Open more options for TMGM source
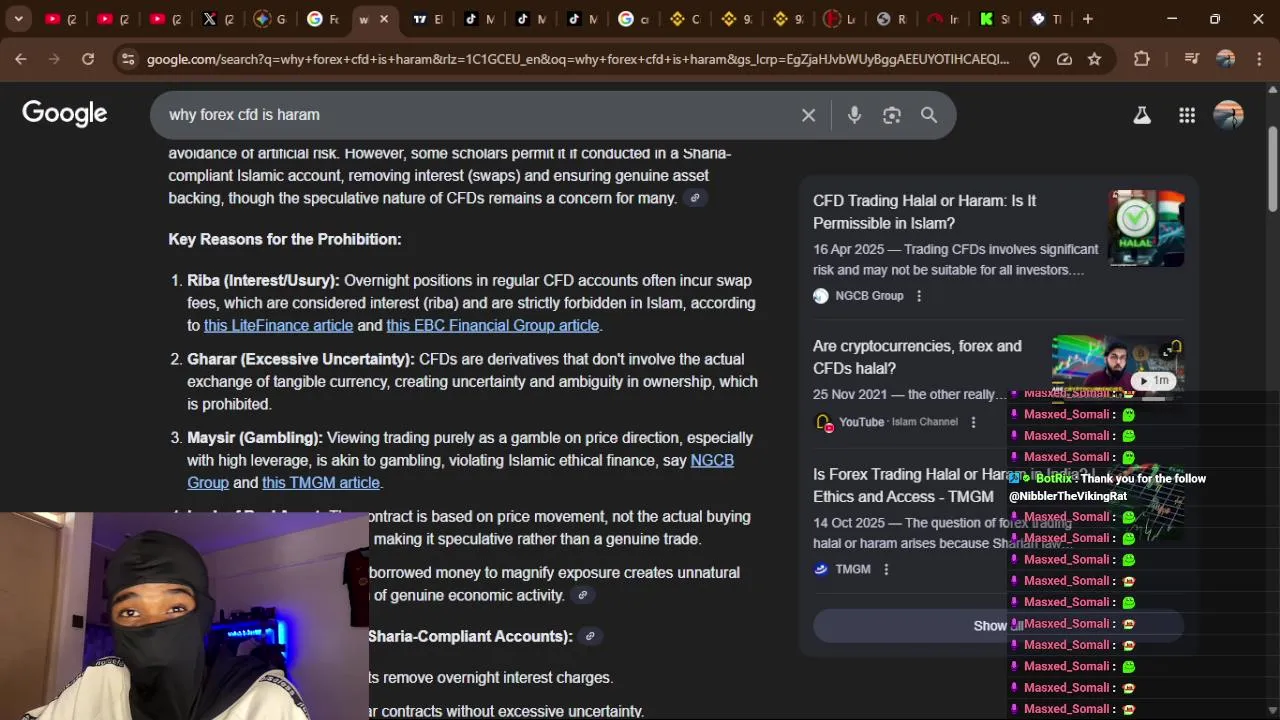Viewport: 1280px width, 720px height. tap(886, 569)
